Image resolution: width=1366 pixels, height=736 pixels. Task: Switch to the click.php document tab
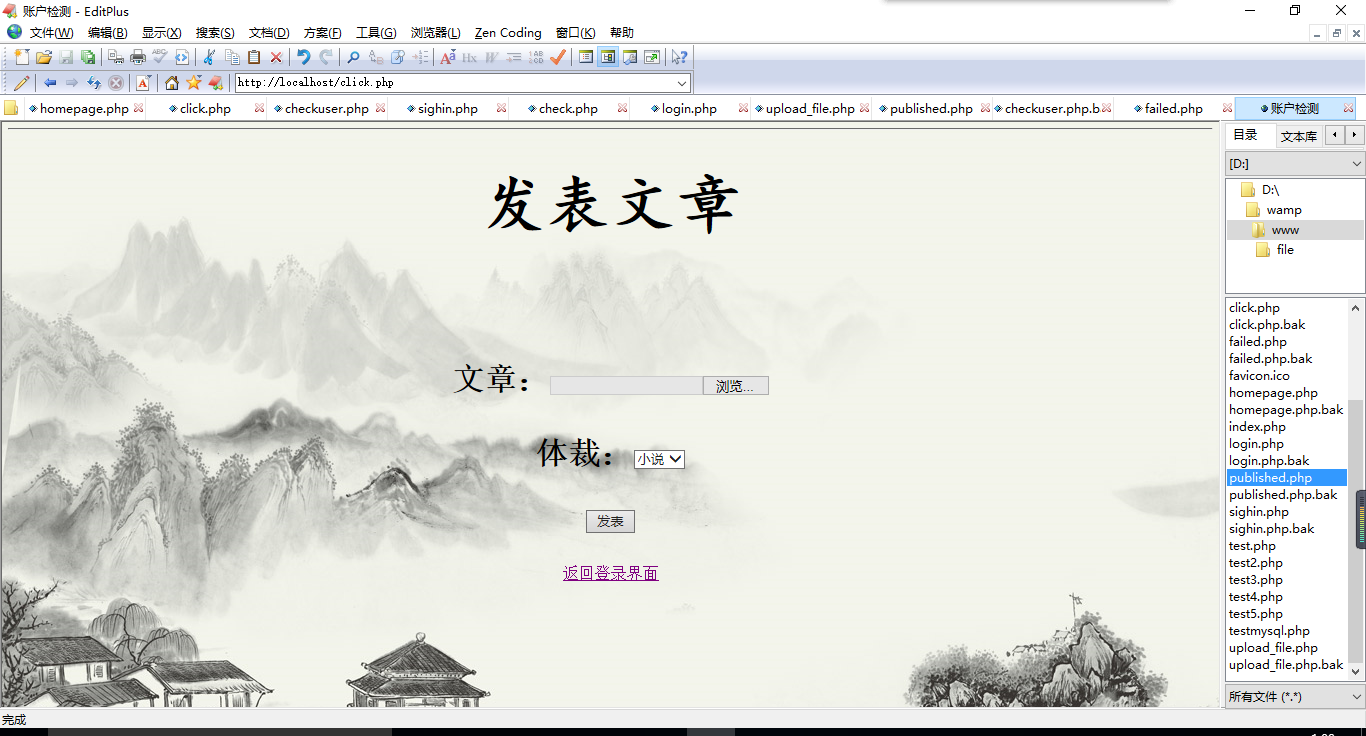click(x=205, y=109)
